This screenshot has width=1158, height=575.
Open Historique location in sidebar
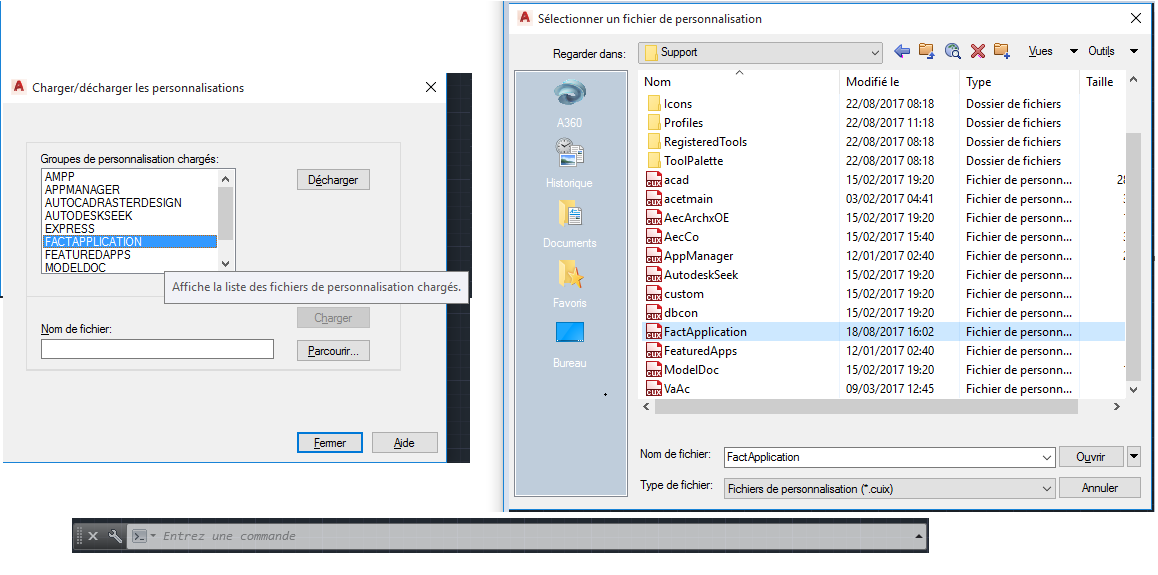[x=569, y=164]
